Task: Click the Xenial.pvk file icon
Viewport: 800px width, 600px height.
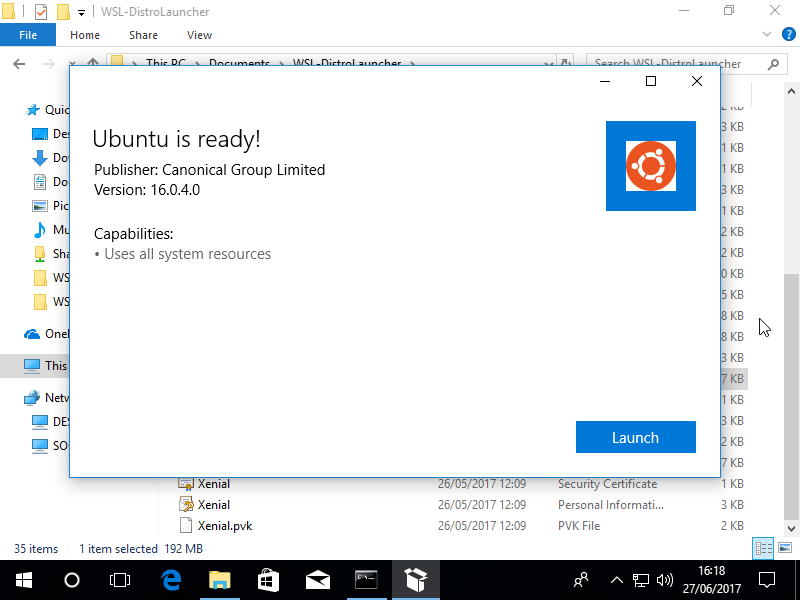Action: (x=186, y=526)
